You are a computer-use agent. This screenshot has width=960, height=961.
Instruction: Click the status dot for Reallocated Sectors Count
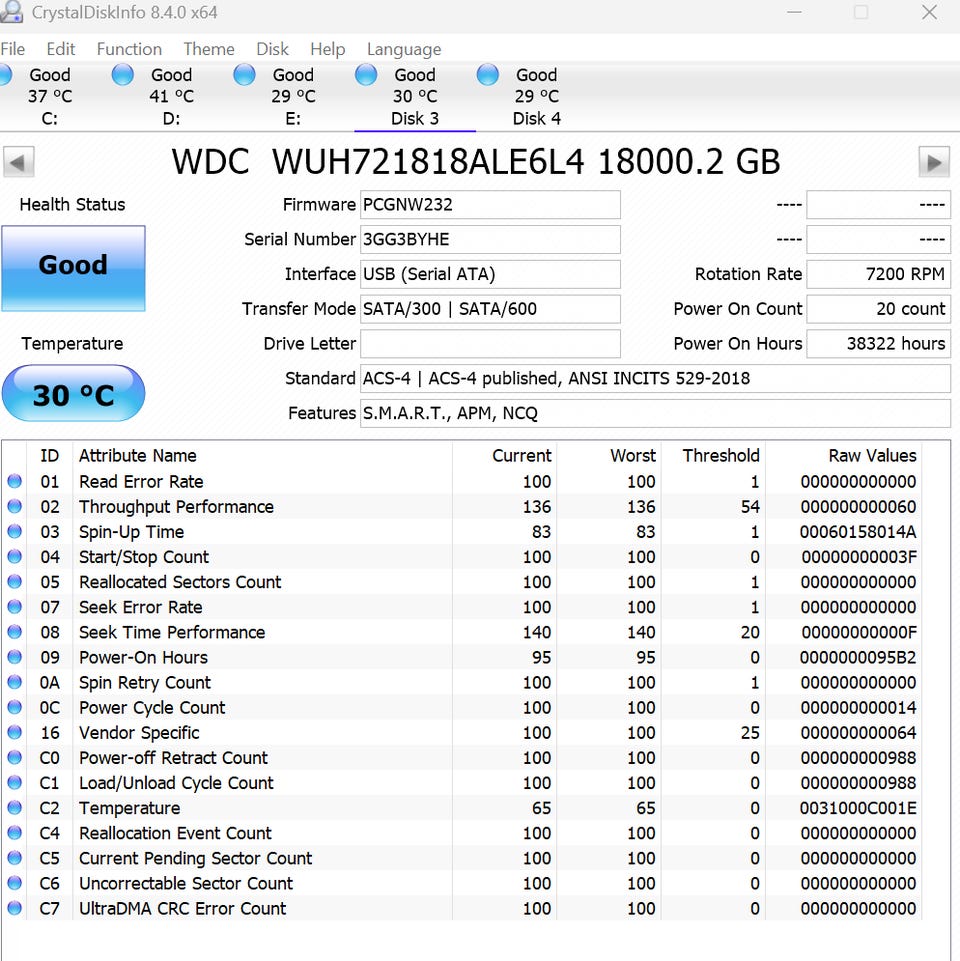[x=15, y=582]
